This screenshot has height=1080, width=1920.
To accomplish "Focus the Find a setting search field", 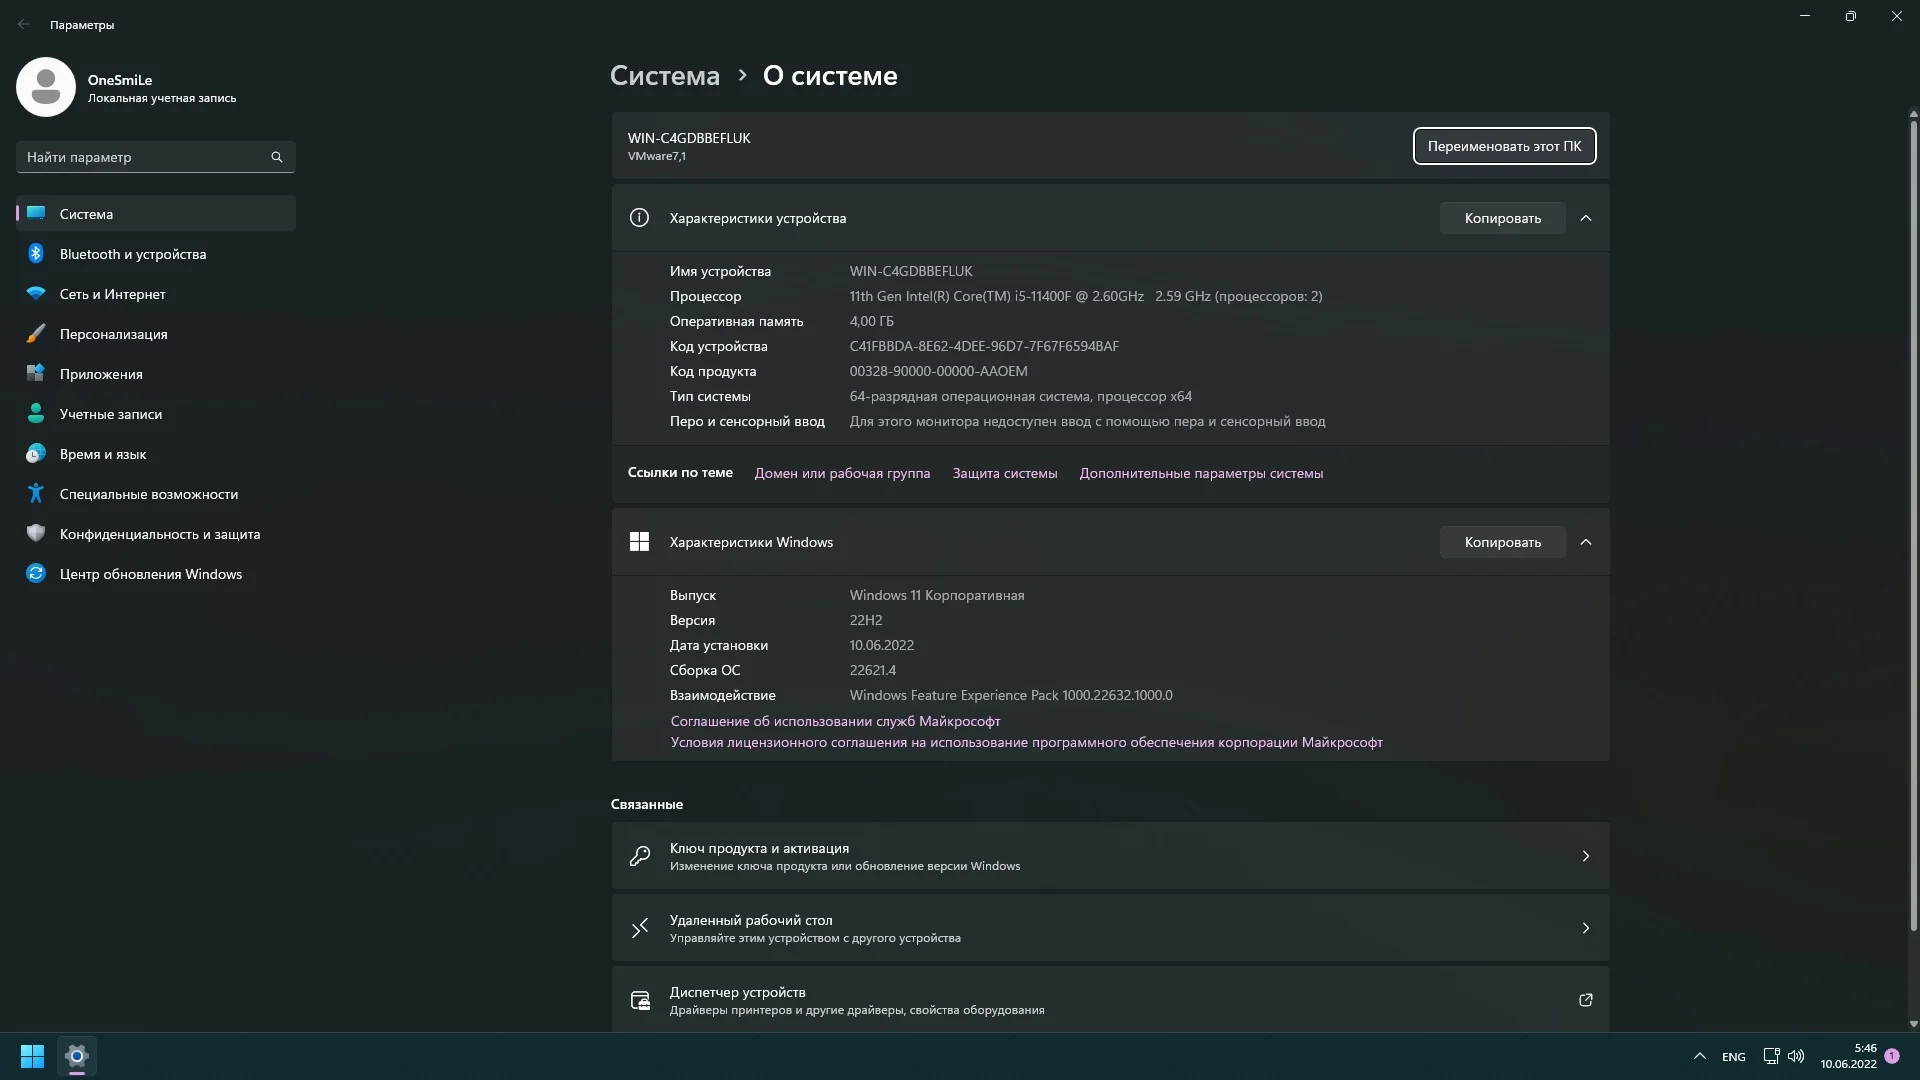I will [140, 157].
